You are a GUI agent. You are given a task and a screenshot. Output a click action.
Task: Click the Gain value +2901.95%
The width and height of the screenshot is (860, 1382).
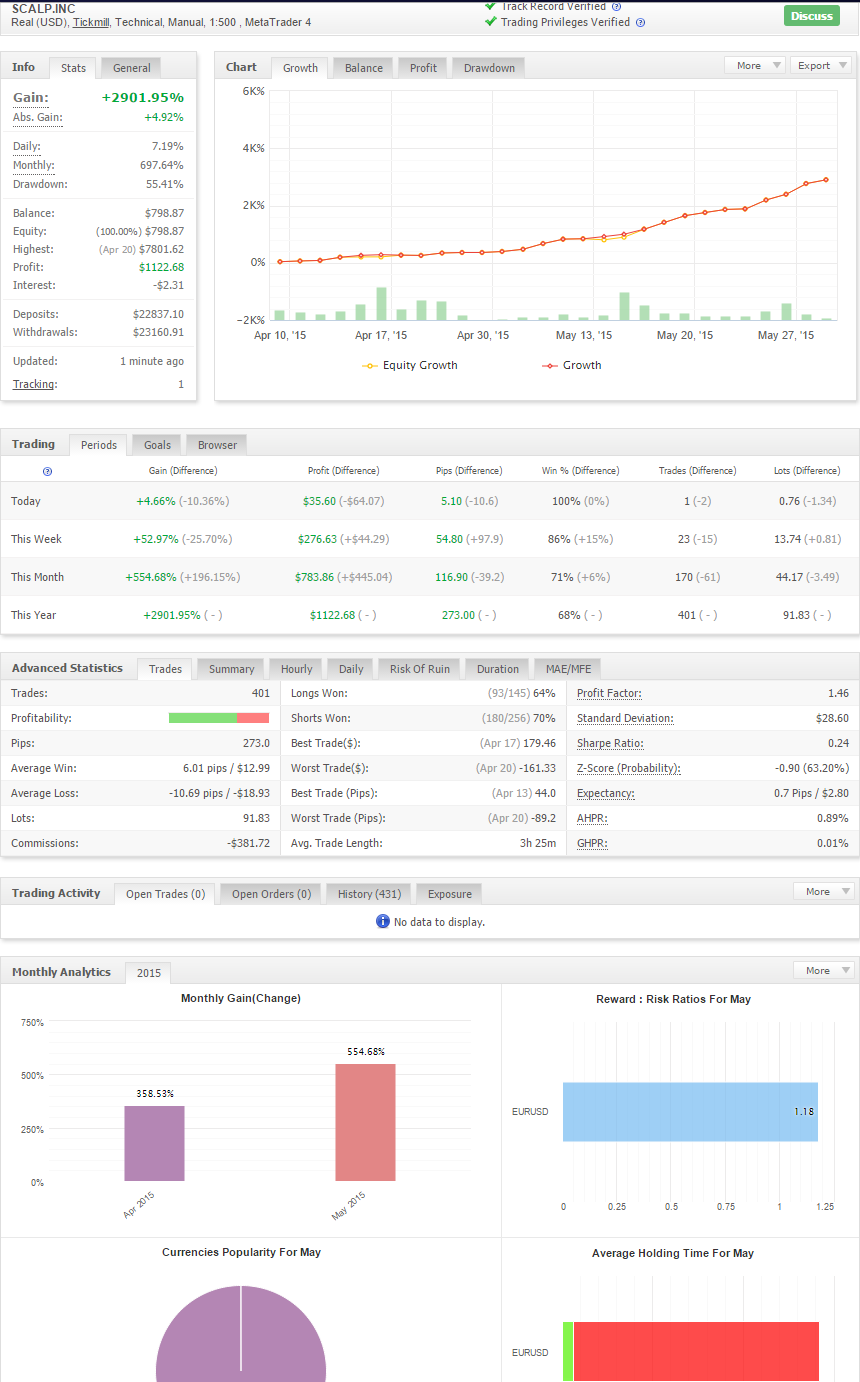(142, 98)
